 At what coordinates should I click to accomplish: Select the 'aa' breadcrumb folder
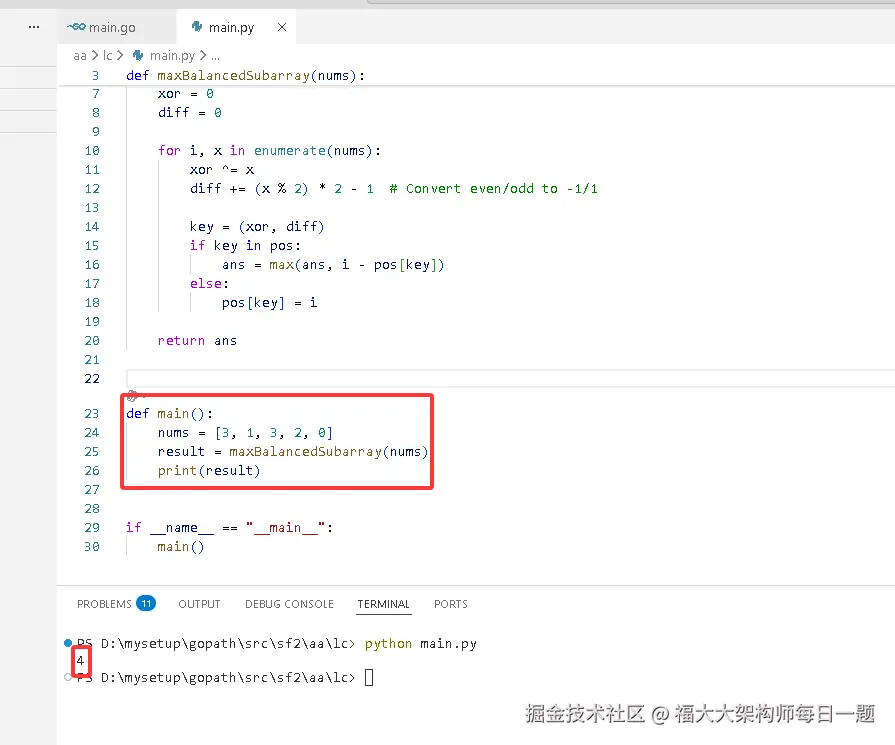point(80,56)
